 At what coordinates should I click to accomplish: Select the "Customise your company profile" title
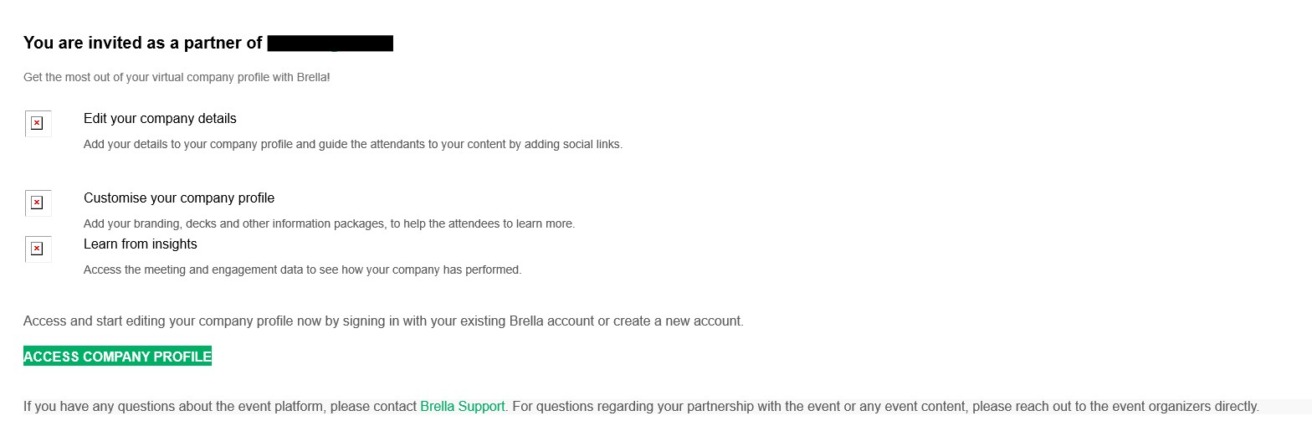pyautogui.click(x=179, y=198)
